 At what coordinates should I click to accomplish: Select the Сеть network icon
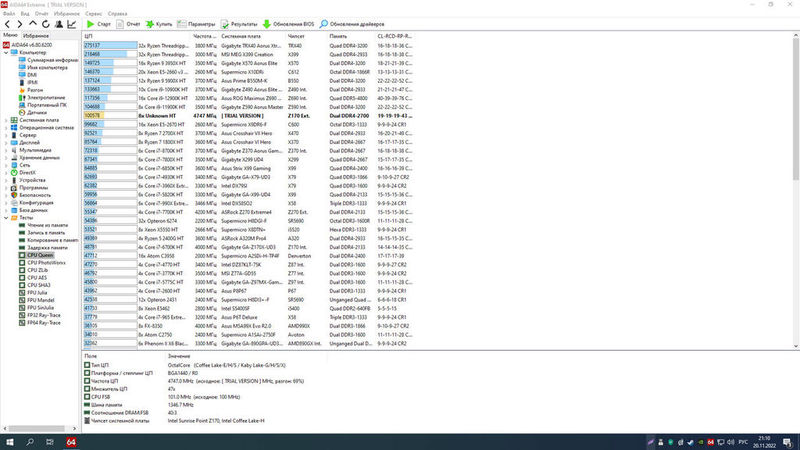pyautogui.click(x=14, y=165)
